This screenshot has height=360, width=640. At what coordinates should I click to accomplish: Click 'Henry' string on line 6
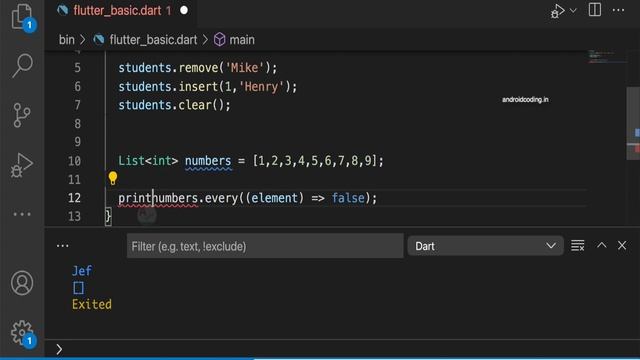click(x=261, y=87)
